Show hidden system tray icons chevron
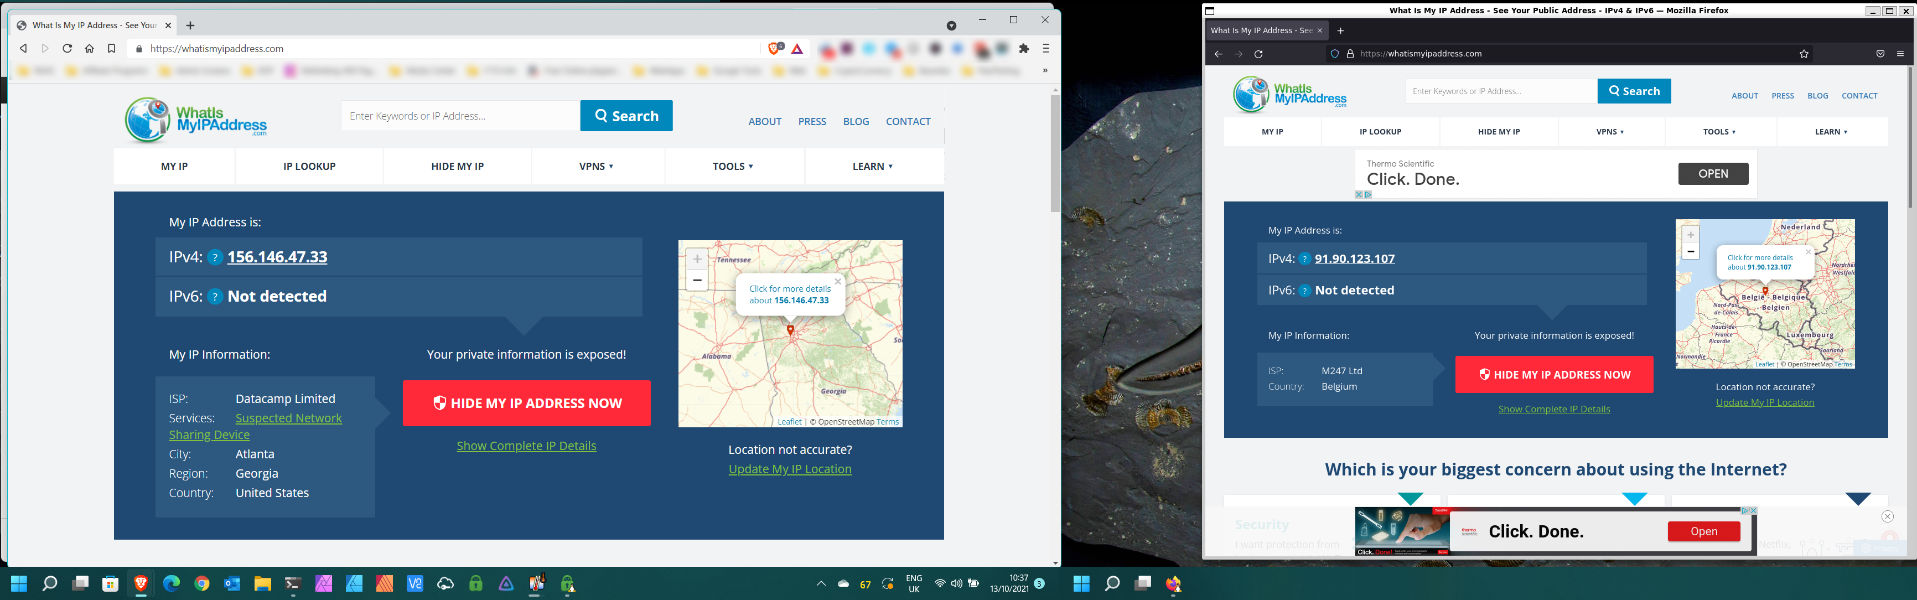 click(x=821, y=584)
